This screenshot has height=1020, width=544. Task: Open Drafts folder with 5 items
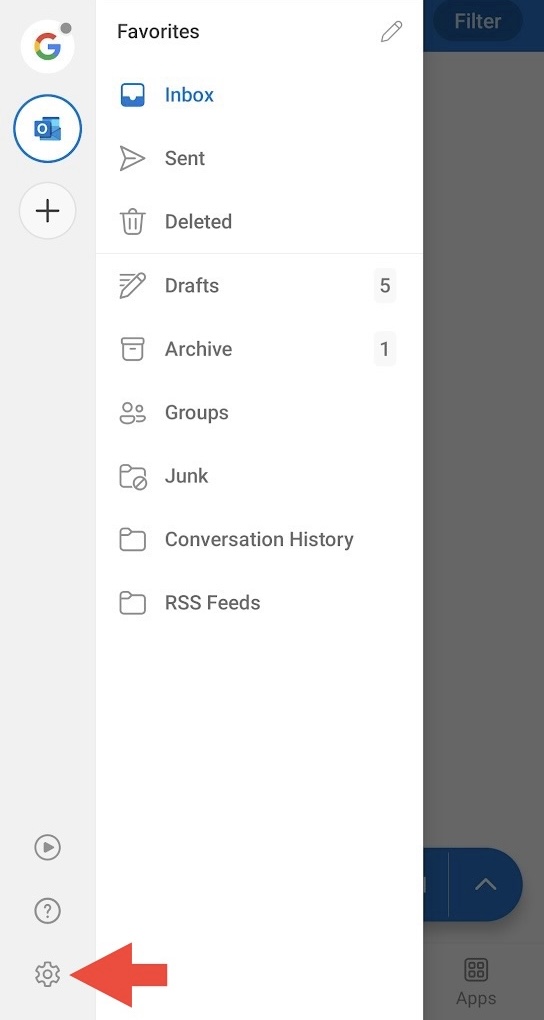tap(259, 286)
